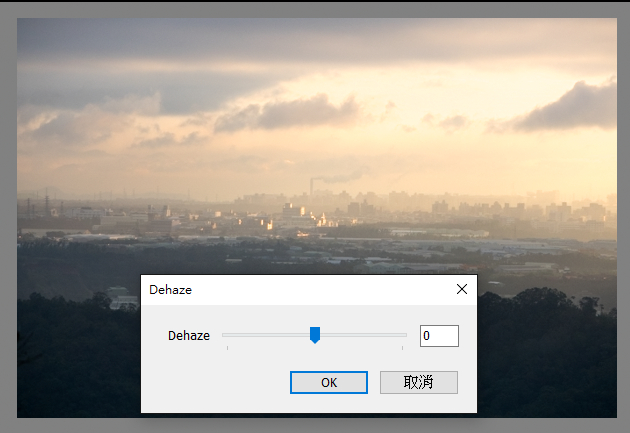630x433 pixels.
Task: Click the Dehaze slider handle
Action: coord(315,335)
